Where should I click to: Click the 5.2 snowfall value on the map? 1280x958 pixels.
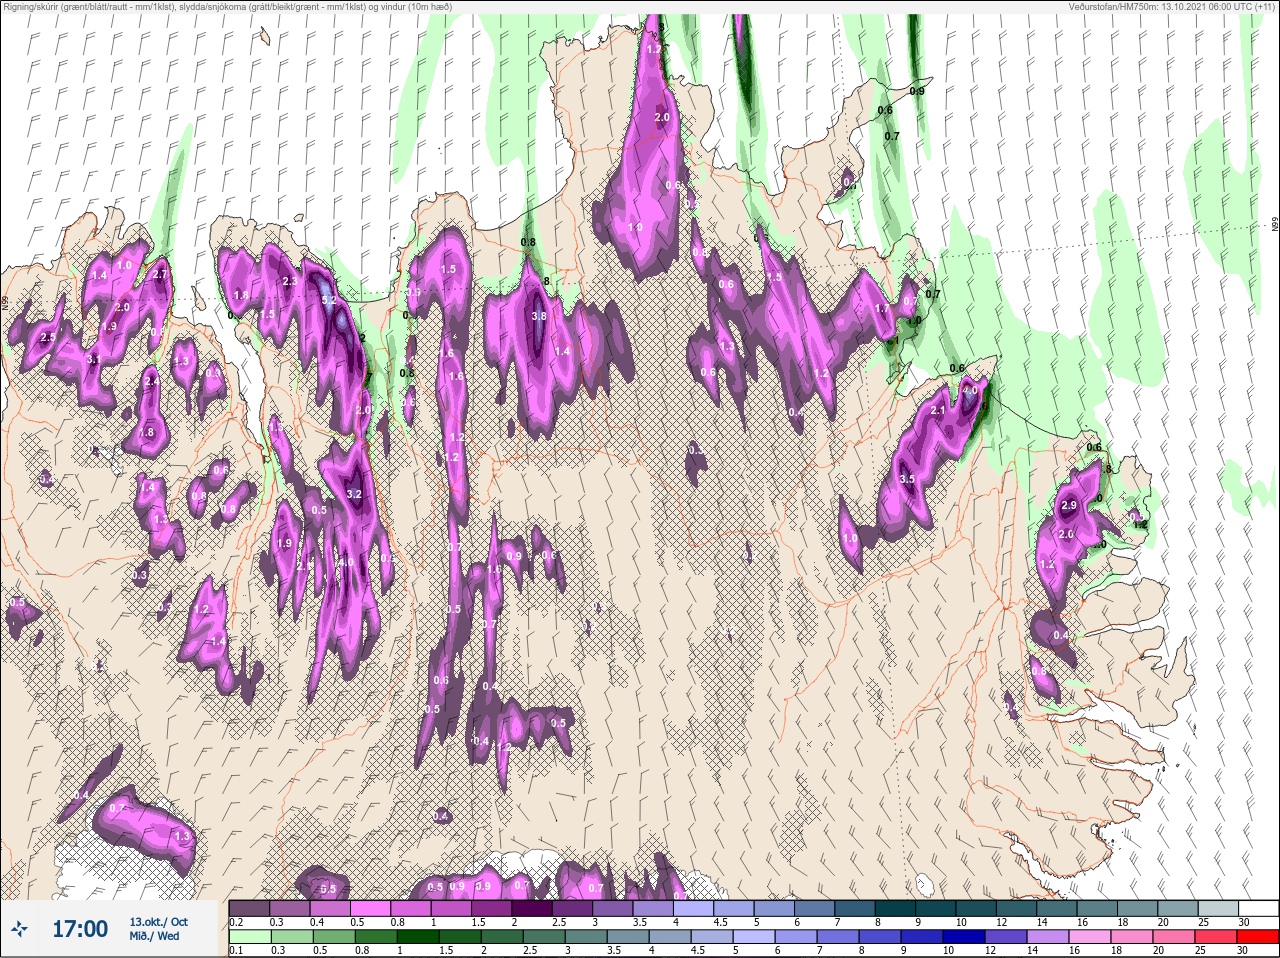(x=328, y=300)
